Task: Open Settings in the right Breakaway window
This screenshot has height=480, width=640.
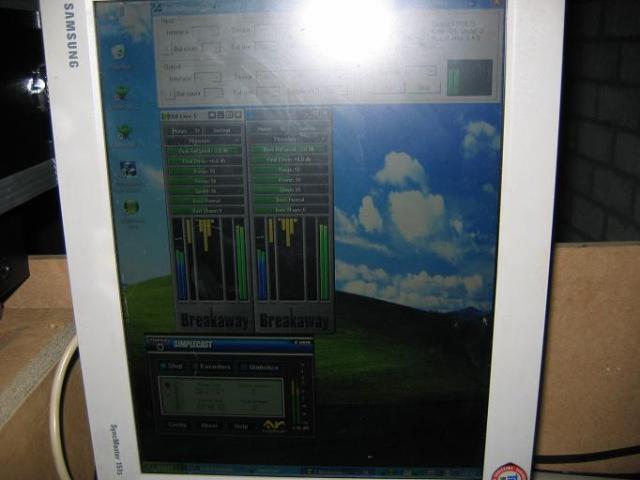Action: click(x=307, y=129)
